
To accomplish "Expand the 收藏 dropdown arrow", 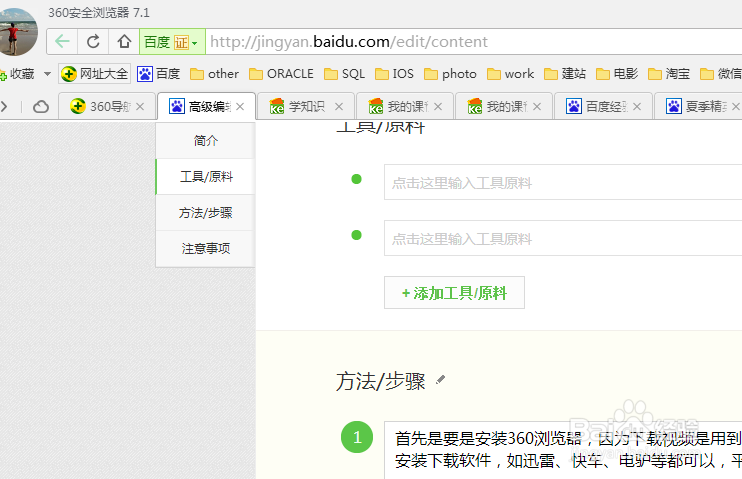I will pyautogui.click(x=47, y=74).
